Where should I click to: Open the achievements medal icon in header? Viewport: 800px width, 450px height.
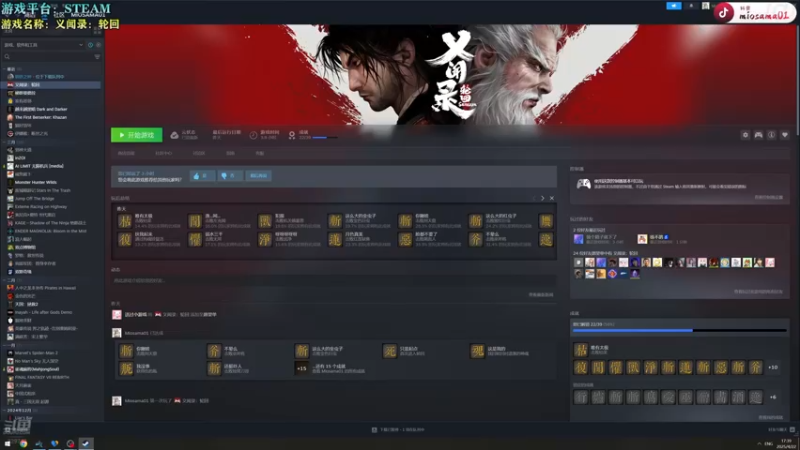click(x=292, y=135)
